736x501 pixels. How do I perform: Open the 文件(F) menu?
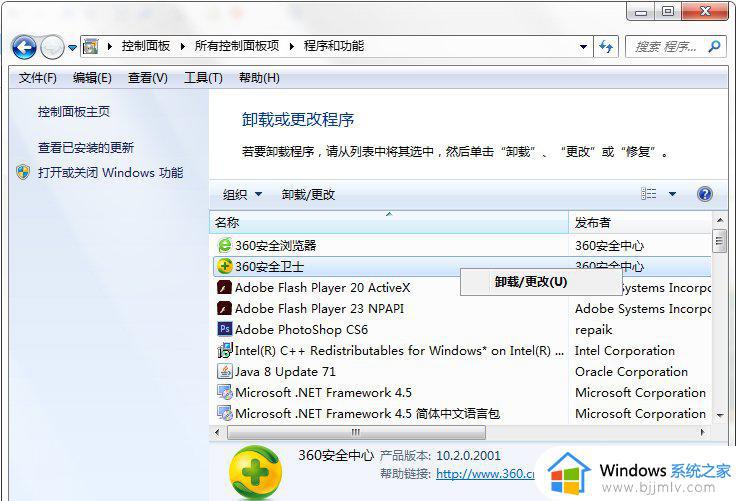(38, 77)
